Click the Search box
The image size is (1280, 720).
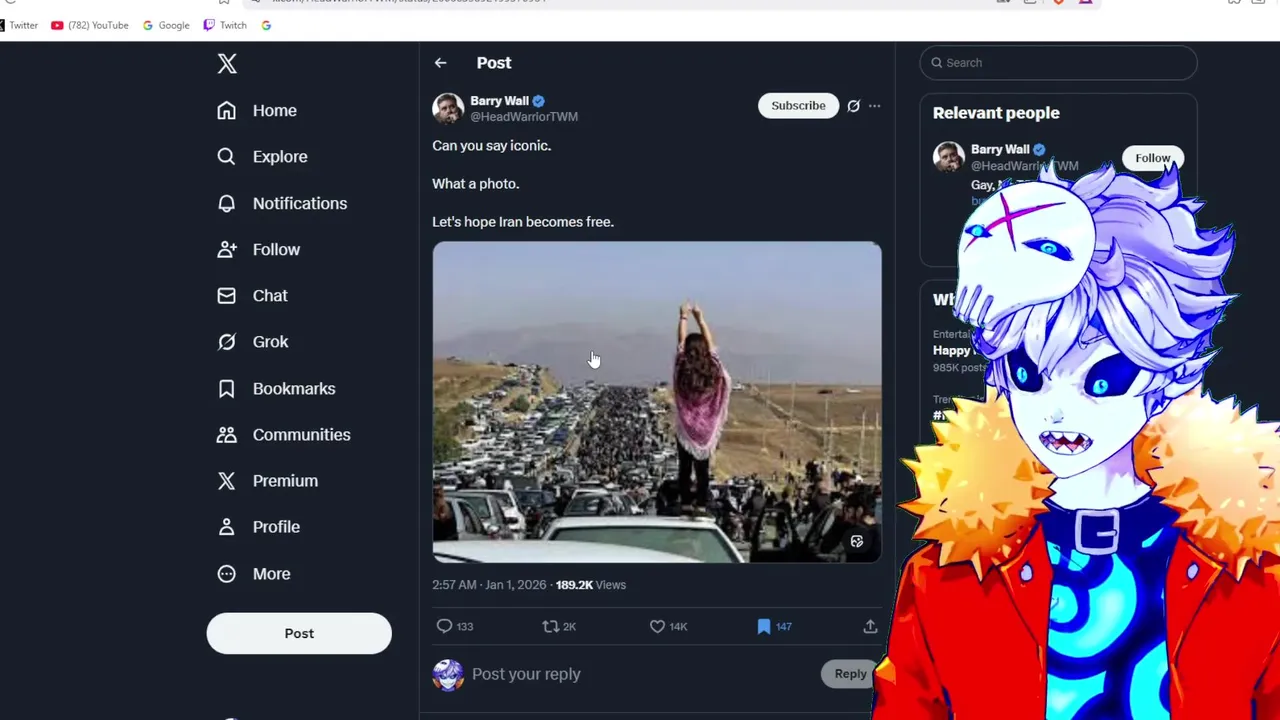pyautogui.click(x=1058, y=63)
